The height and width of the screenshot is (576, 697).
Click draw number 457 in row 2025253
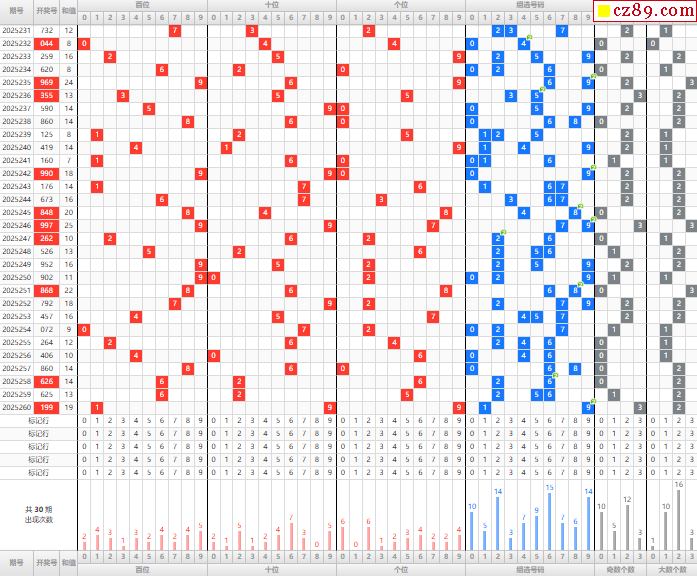coord(46,316)
